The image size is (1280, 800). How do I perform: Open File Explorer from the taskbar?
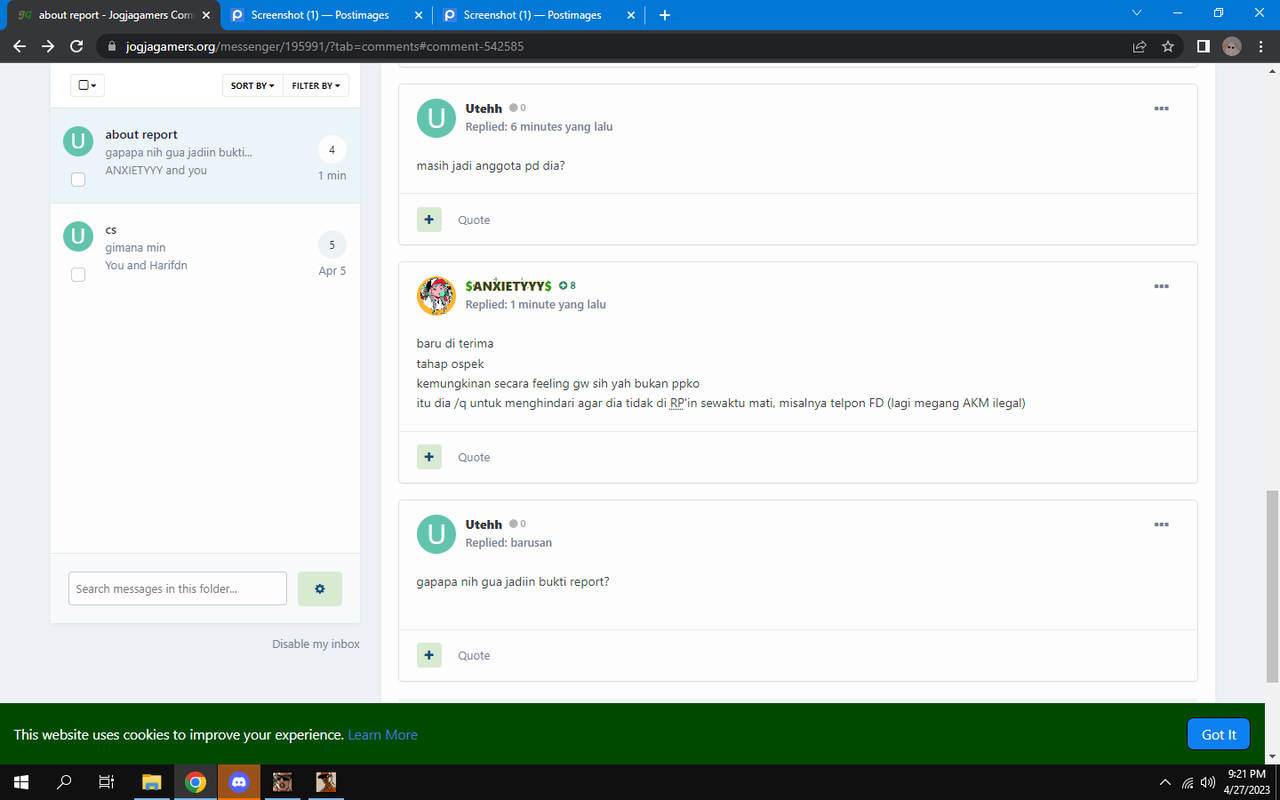[x=151, y=782]
